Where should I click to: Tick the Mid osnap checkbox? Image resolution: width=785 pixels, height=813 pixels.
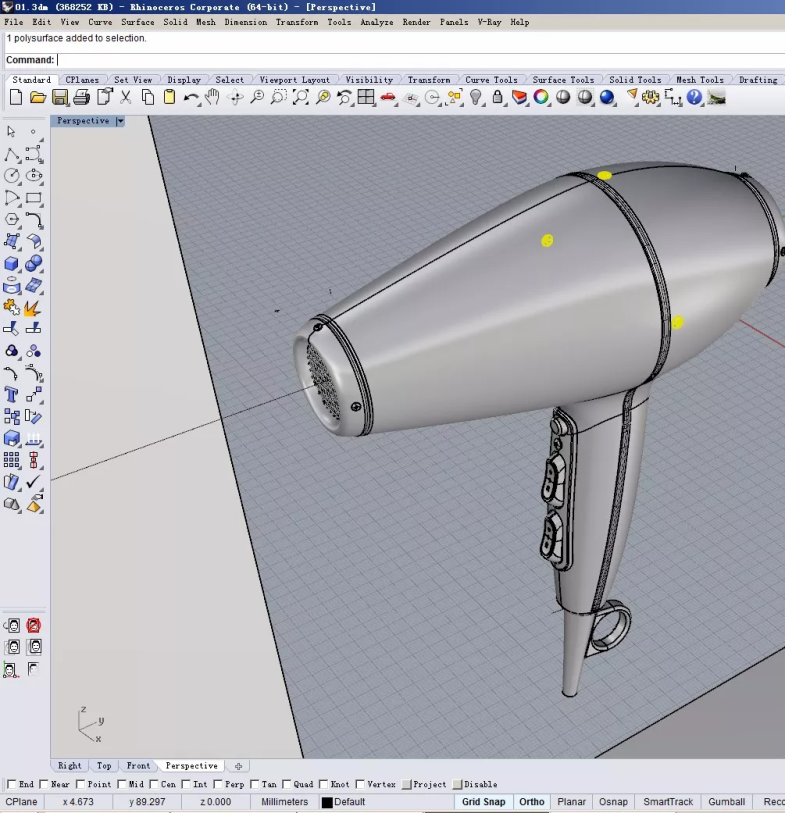[123, 784]
